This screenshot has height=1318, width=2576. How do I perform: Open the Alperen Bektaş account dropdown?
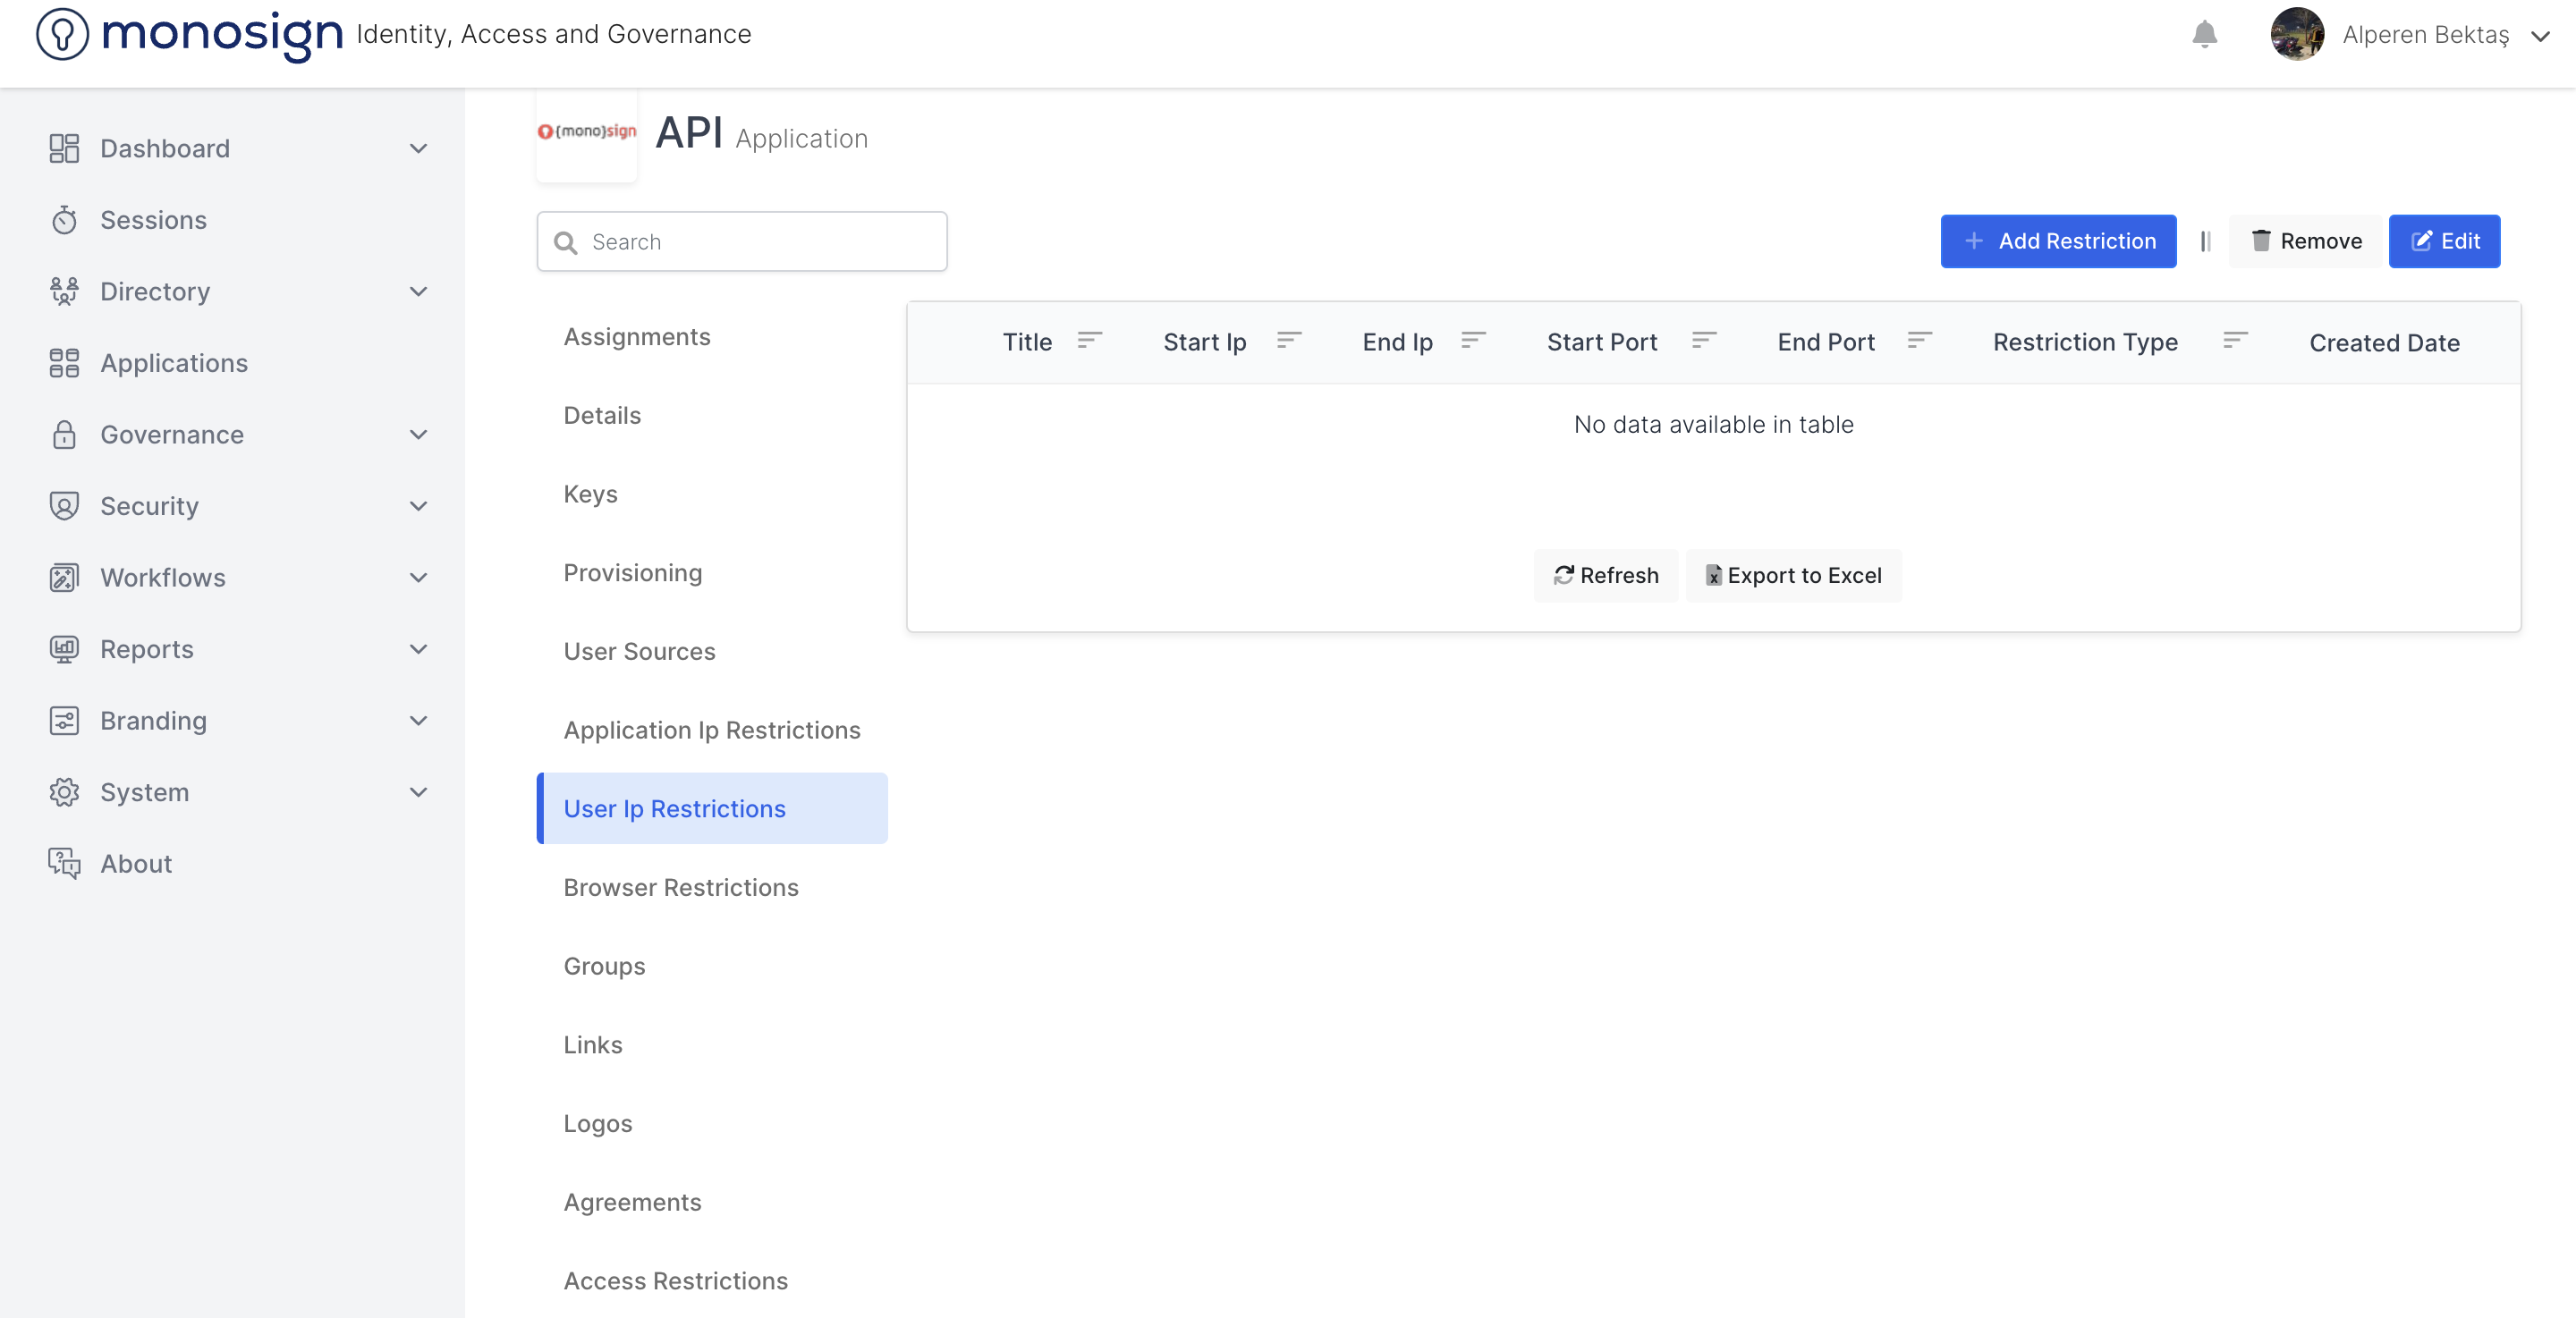pyautogui.click(x=2540, y=36)
